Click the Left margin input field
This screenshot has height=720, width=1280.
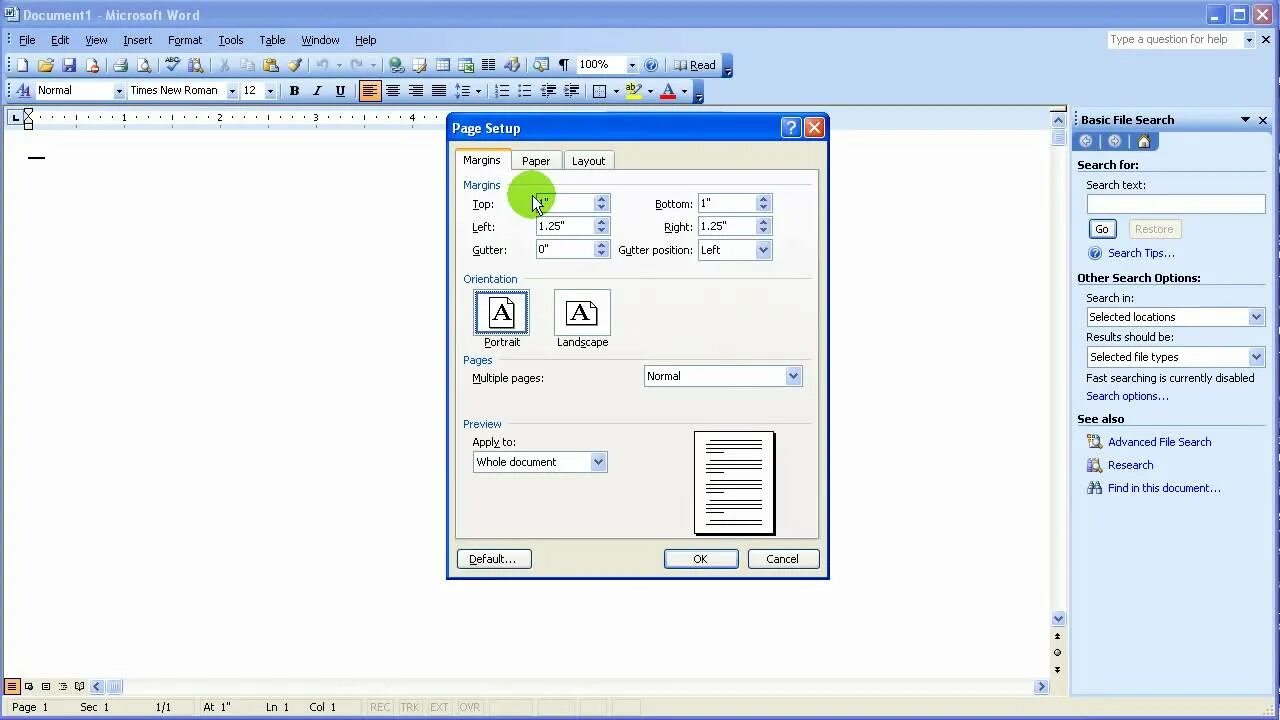(x=565, y=227)
